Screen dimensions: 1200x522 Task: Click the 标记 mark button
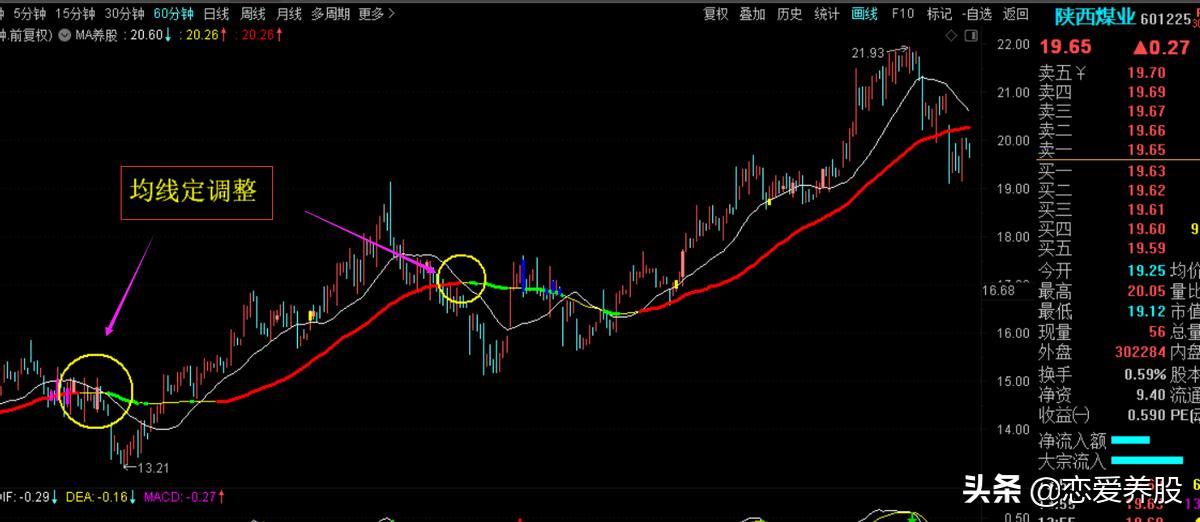(939, 13)
